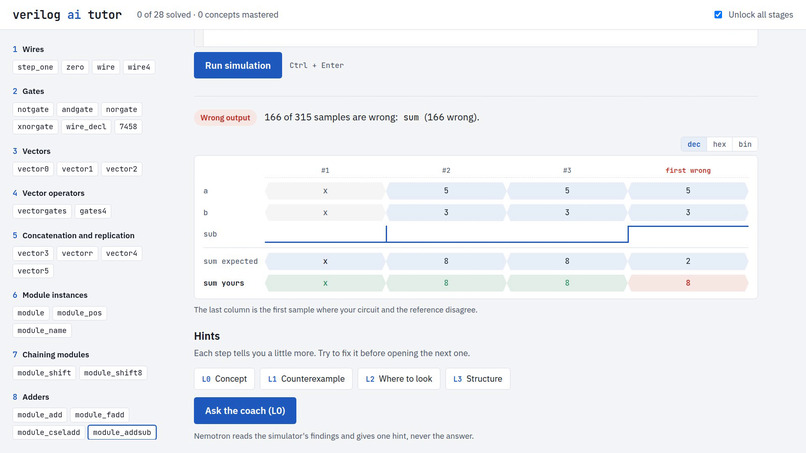Switch waveform display to bin
The width and height of the screenshot is (806, 453).
point(745,144)
